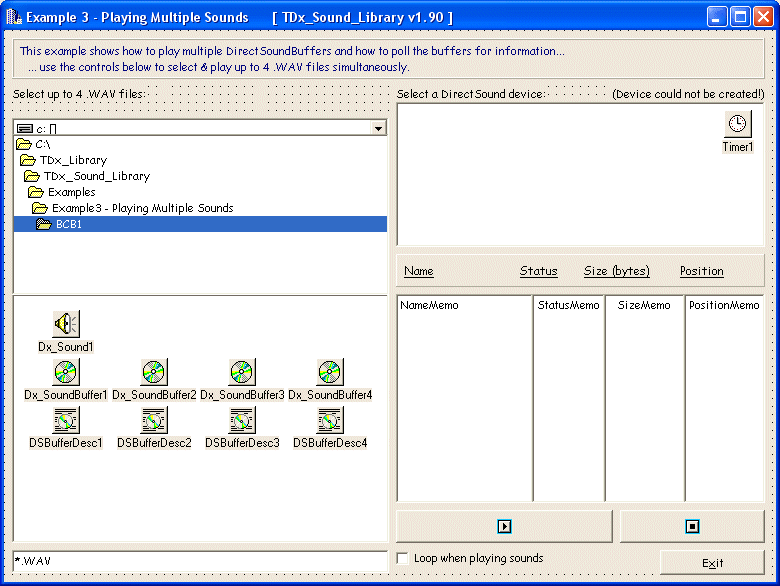Click '(Device could not be created!)' text
This screenshot has height=586, width=780.
(x=688, y=94)
